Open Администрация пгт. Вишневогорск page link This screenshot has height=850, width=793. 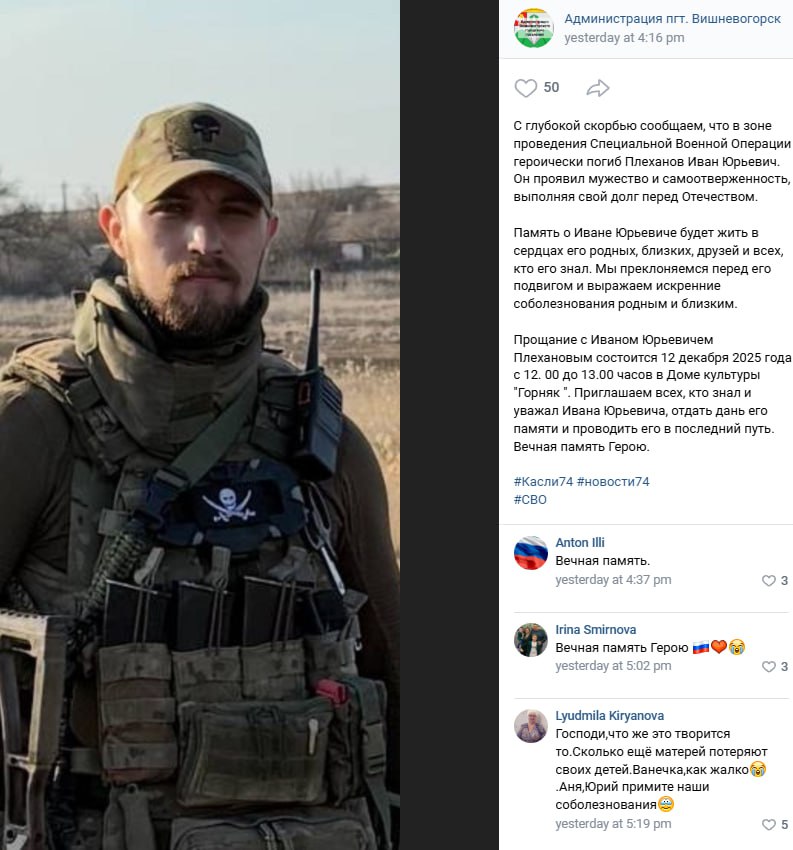pos(672,18)
